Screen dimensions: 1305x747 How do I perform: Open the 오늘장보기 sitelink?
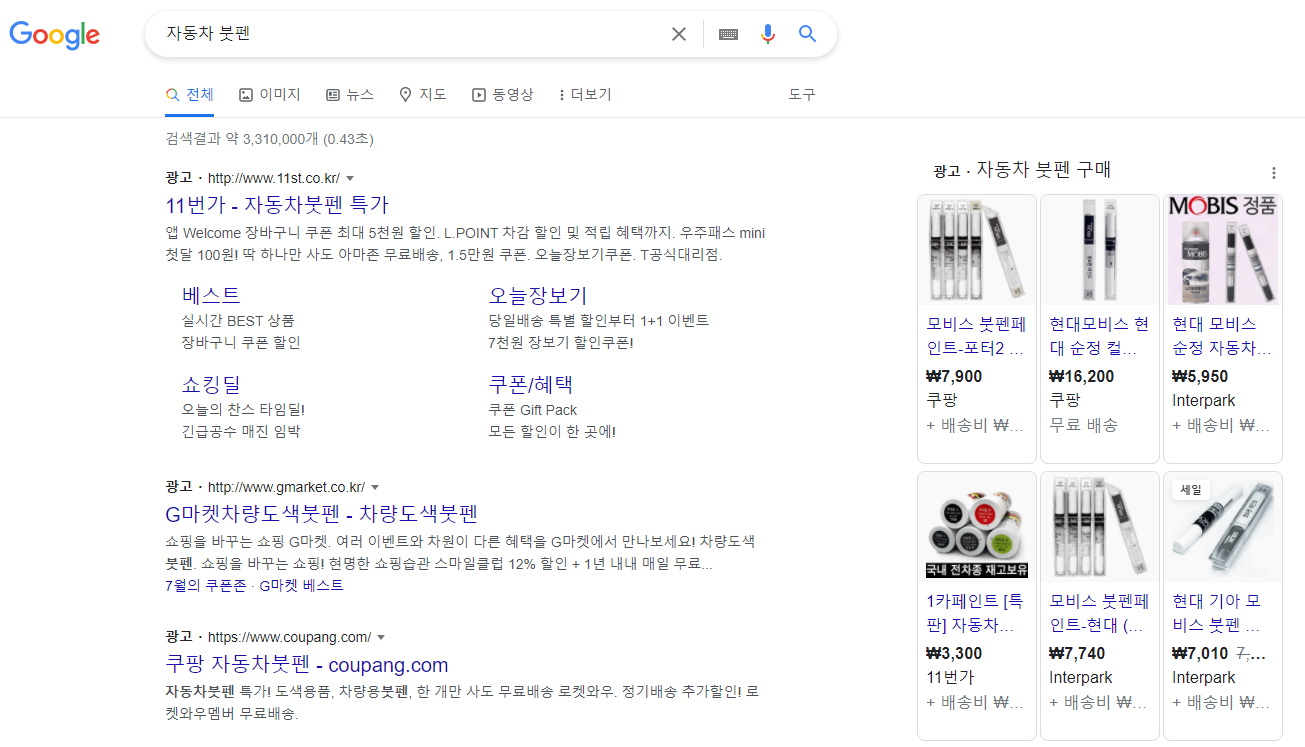[538, 296]
